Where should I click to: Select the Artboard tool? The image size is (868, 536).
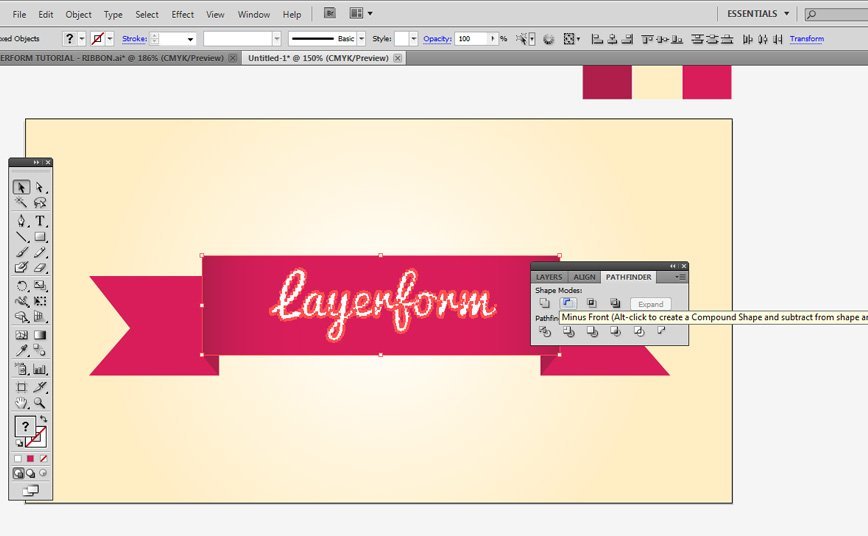(22, 388)
